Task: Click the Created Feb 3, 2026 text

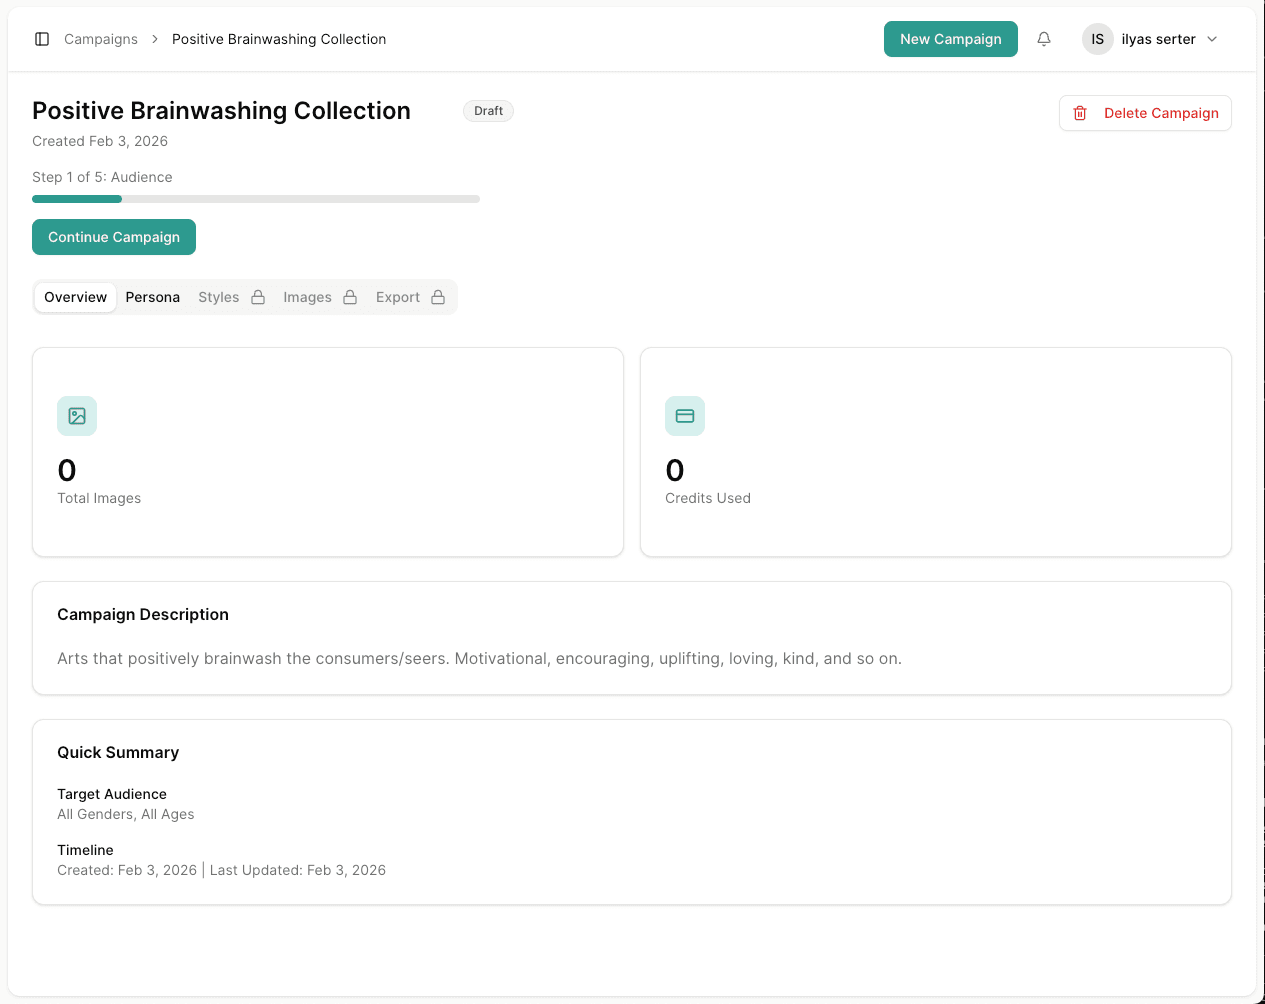Action: point(100,141)
